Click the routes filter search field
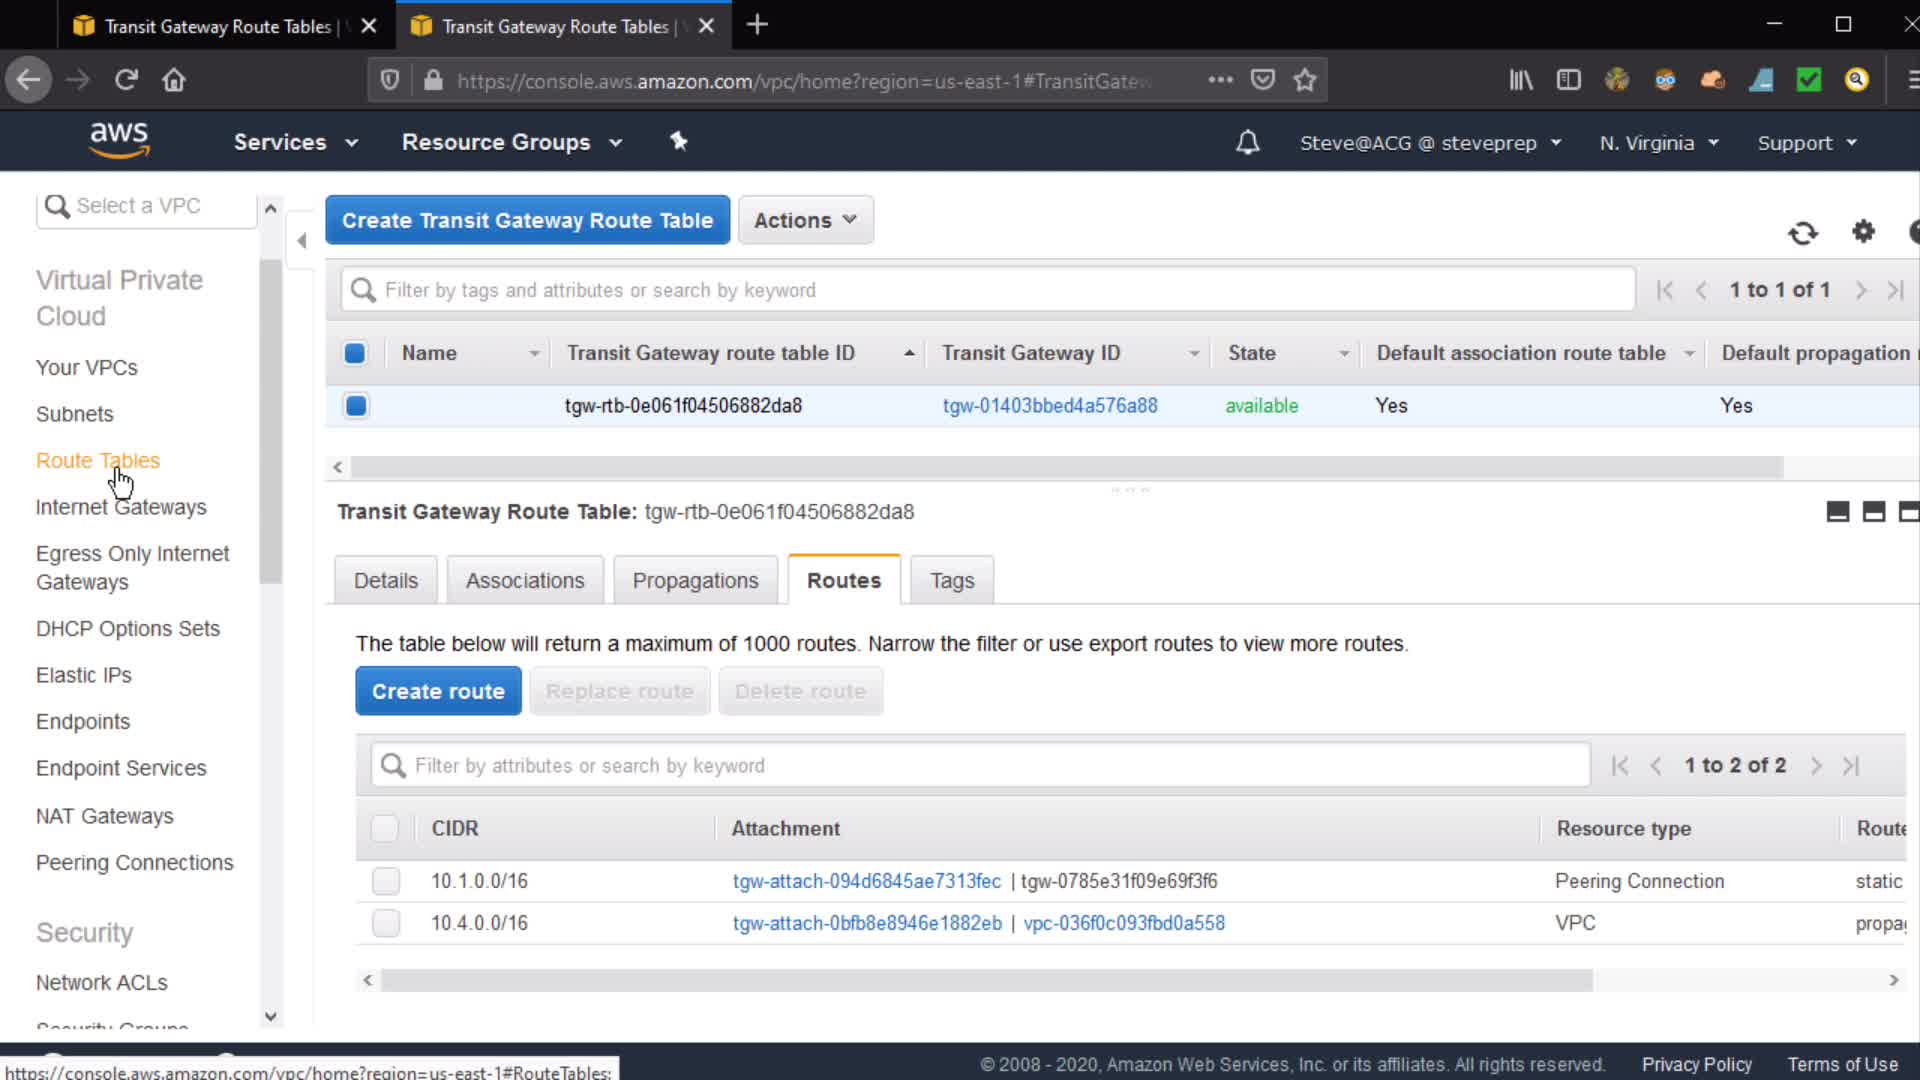 (980, 765)
